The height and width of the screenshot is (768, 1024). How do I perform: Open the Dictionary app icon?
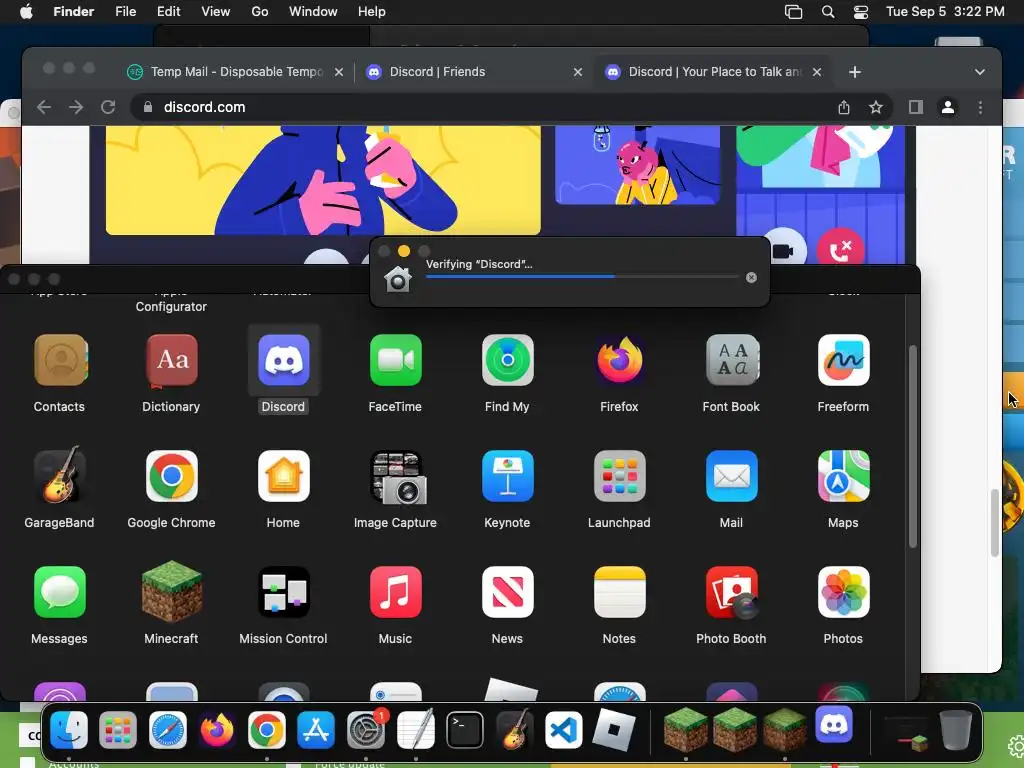click(x=172, y=360)
